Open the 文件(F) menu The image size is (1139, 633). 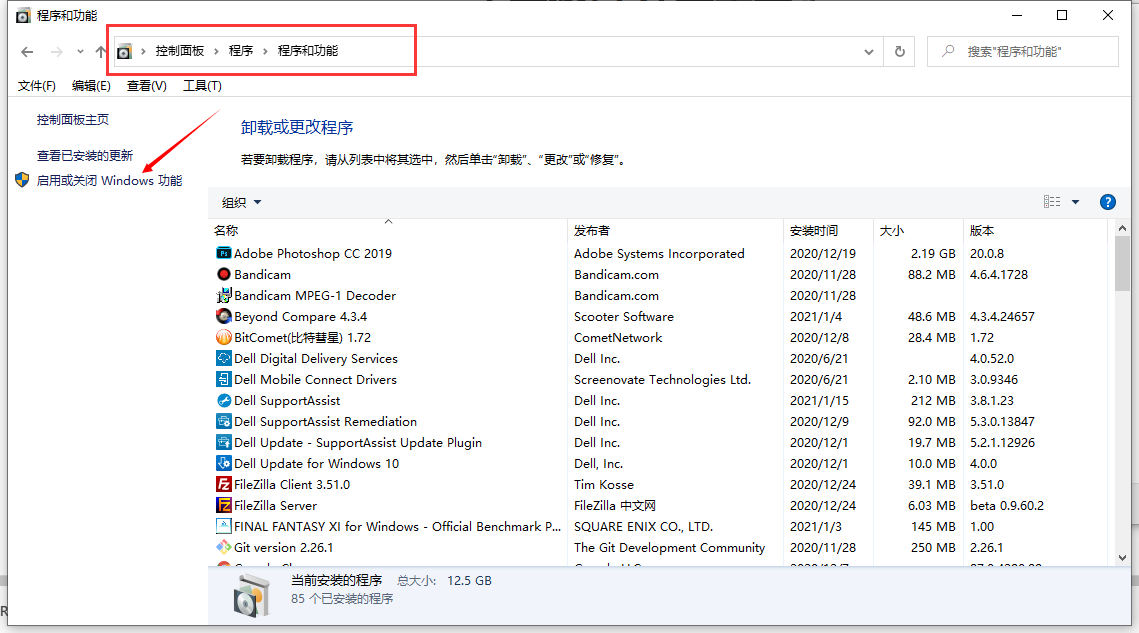tap(36, 86)
